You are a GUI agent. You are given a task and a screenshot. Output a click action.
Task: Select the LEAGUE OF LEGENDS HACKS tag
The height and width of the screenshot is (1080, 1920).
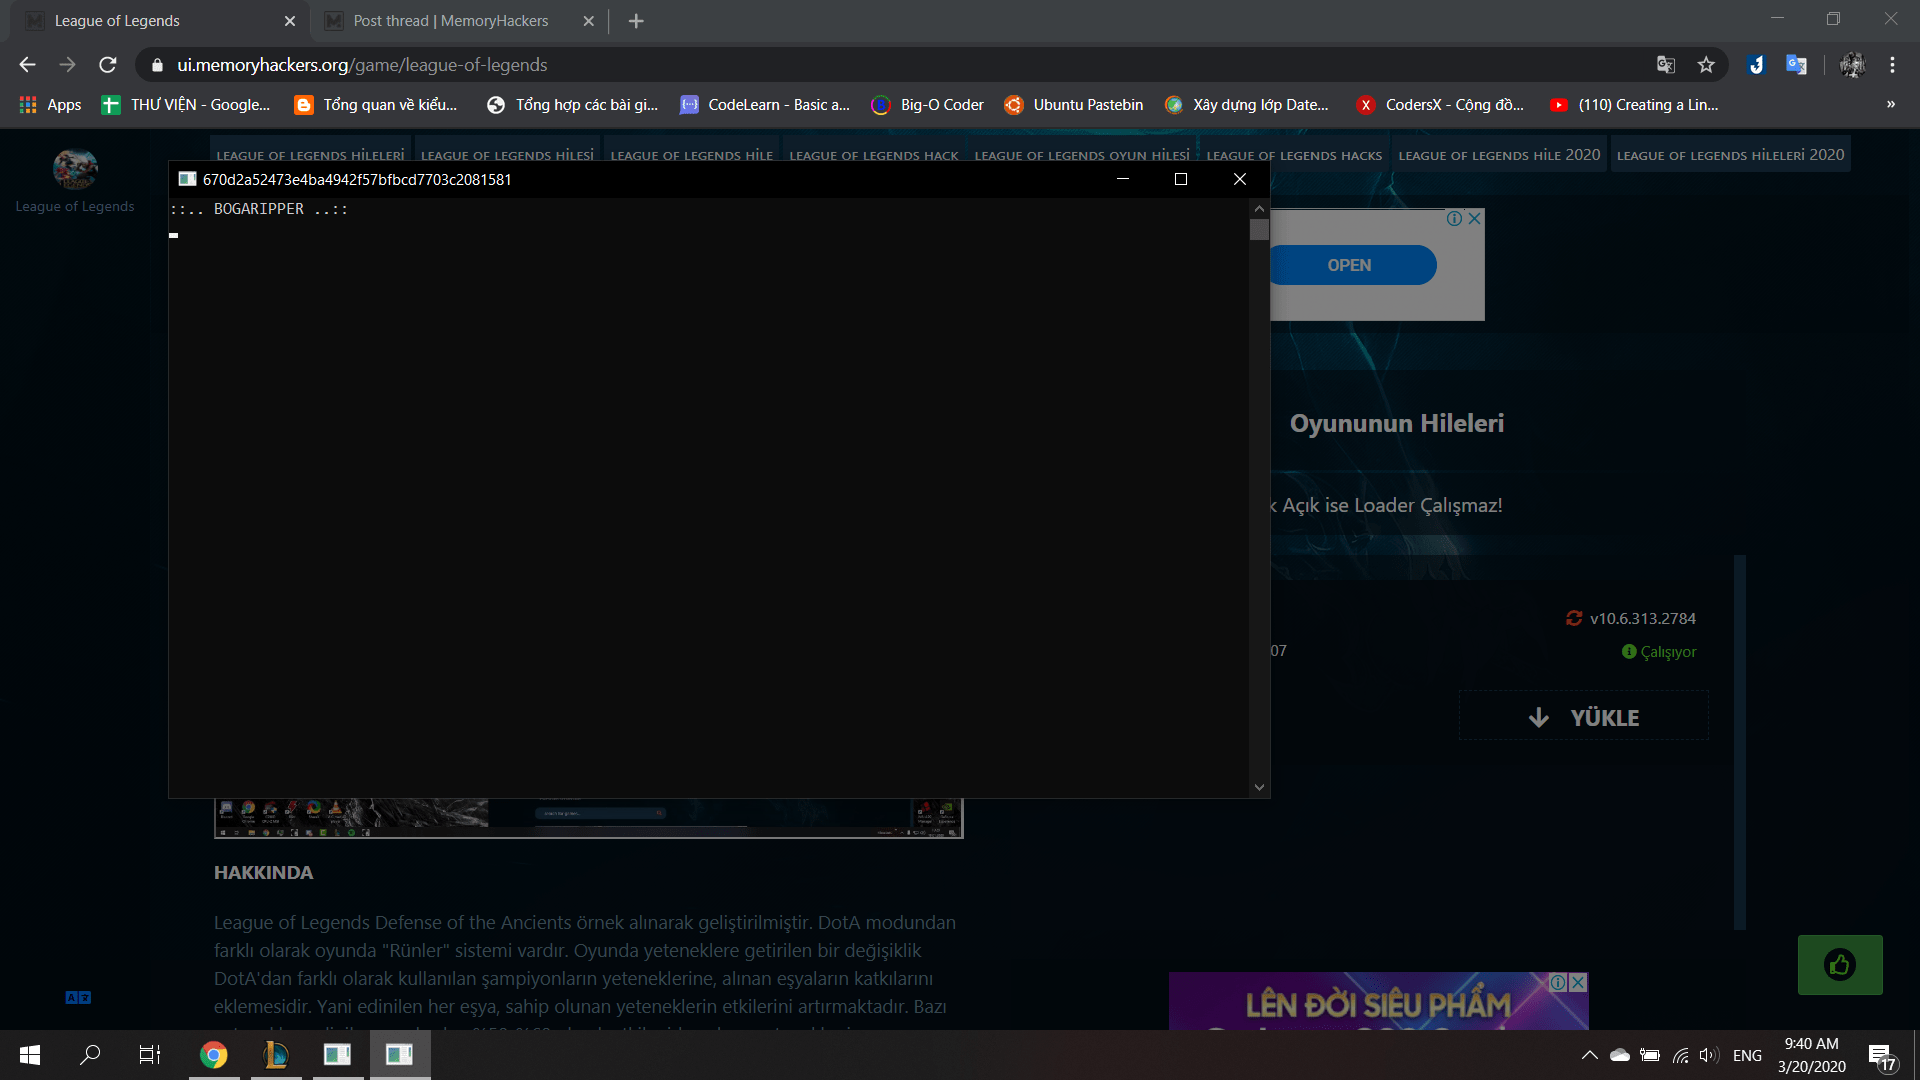pos(1294,155)
